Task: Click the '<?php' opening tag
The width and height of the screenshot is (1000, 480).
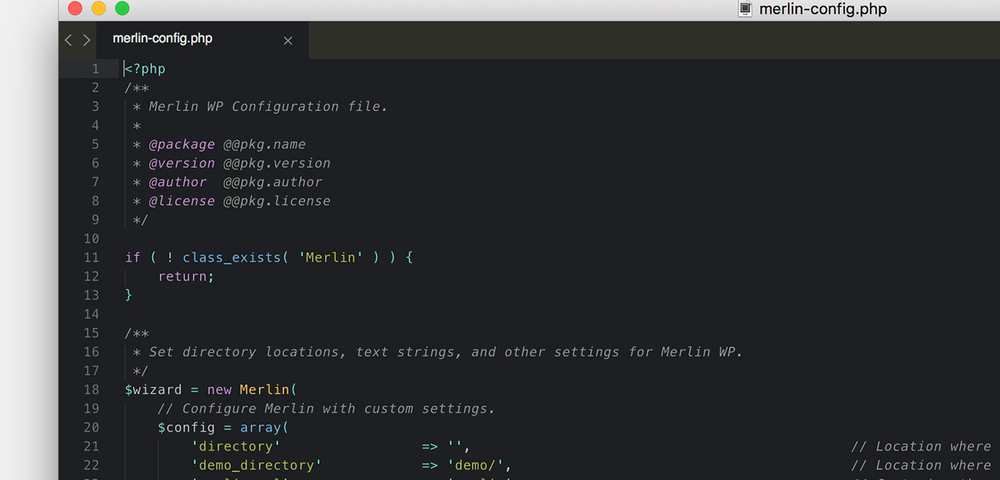Action: tap(145, 69)
